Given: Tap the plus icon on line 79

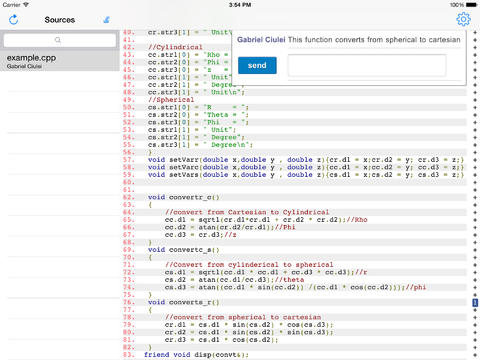Looking at the screenshot, I should pyautogui.click(x=475, y=325).
